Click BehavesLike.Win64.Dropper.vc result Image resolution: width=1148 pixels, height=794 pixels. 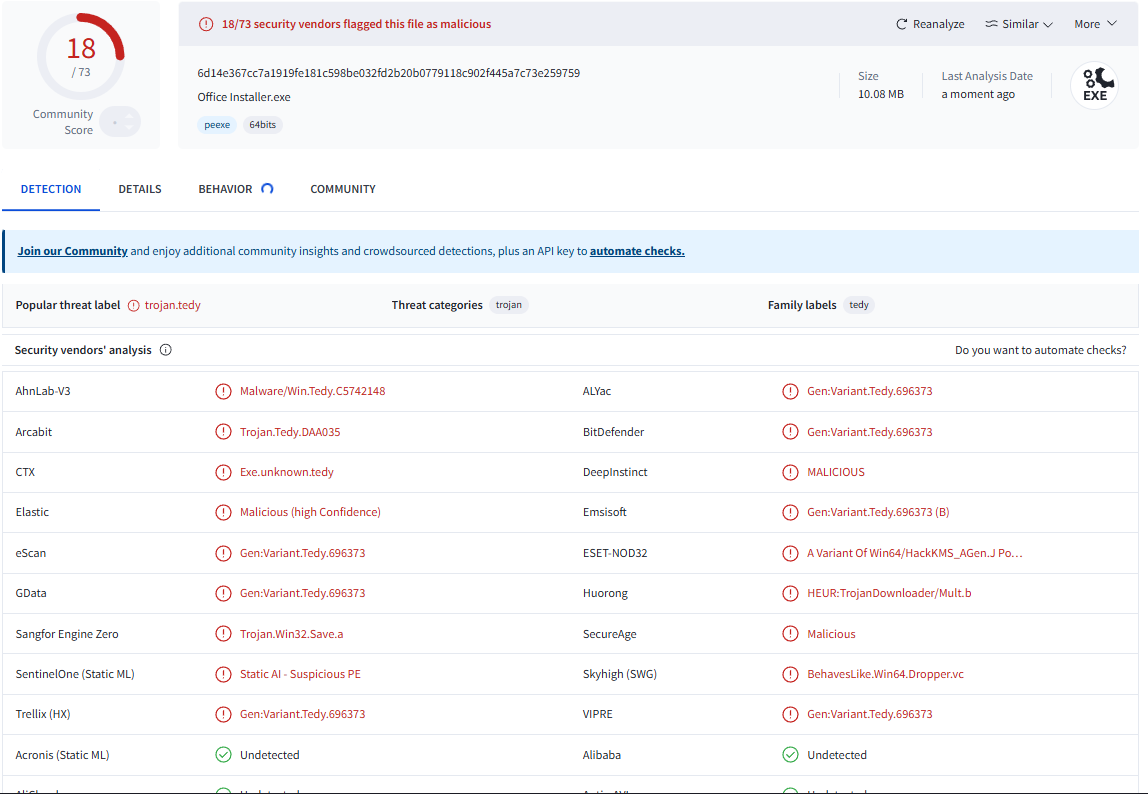click(885, 674)
